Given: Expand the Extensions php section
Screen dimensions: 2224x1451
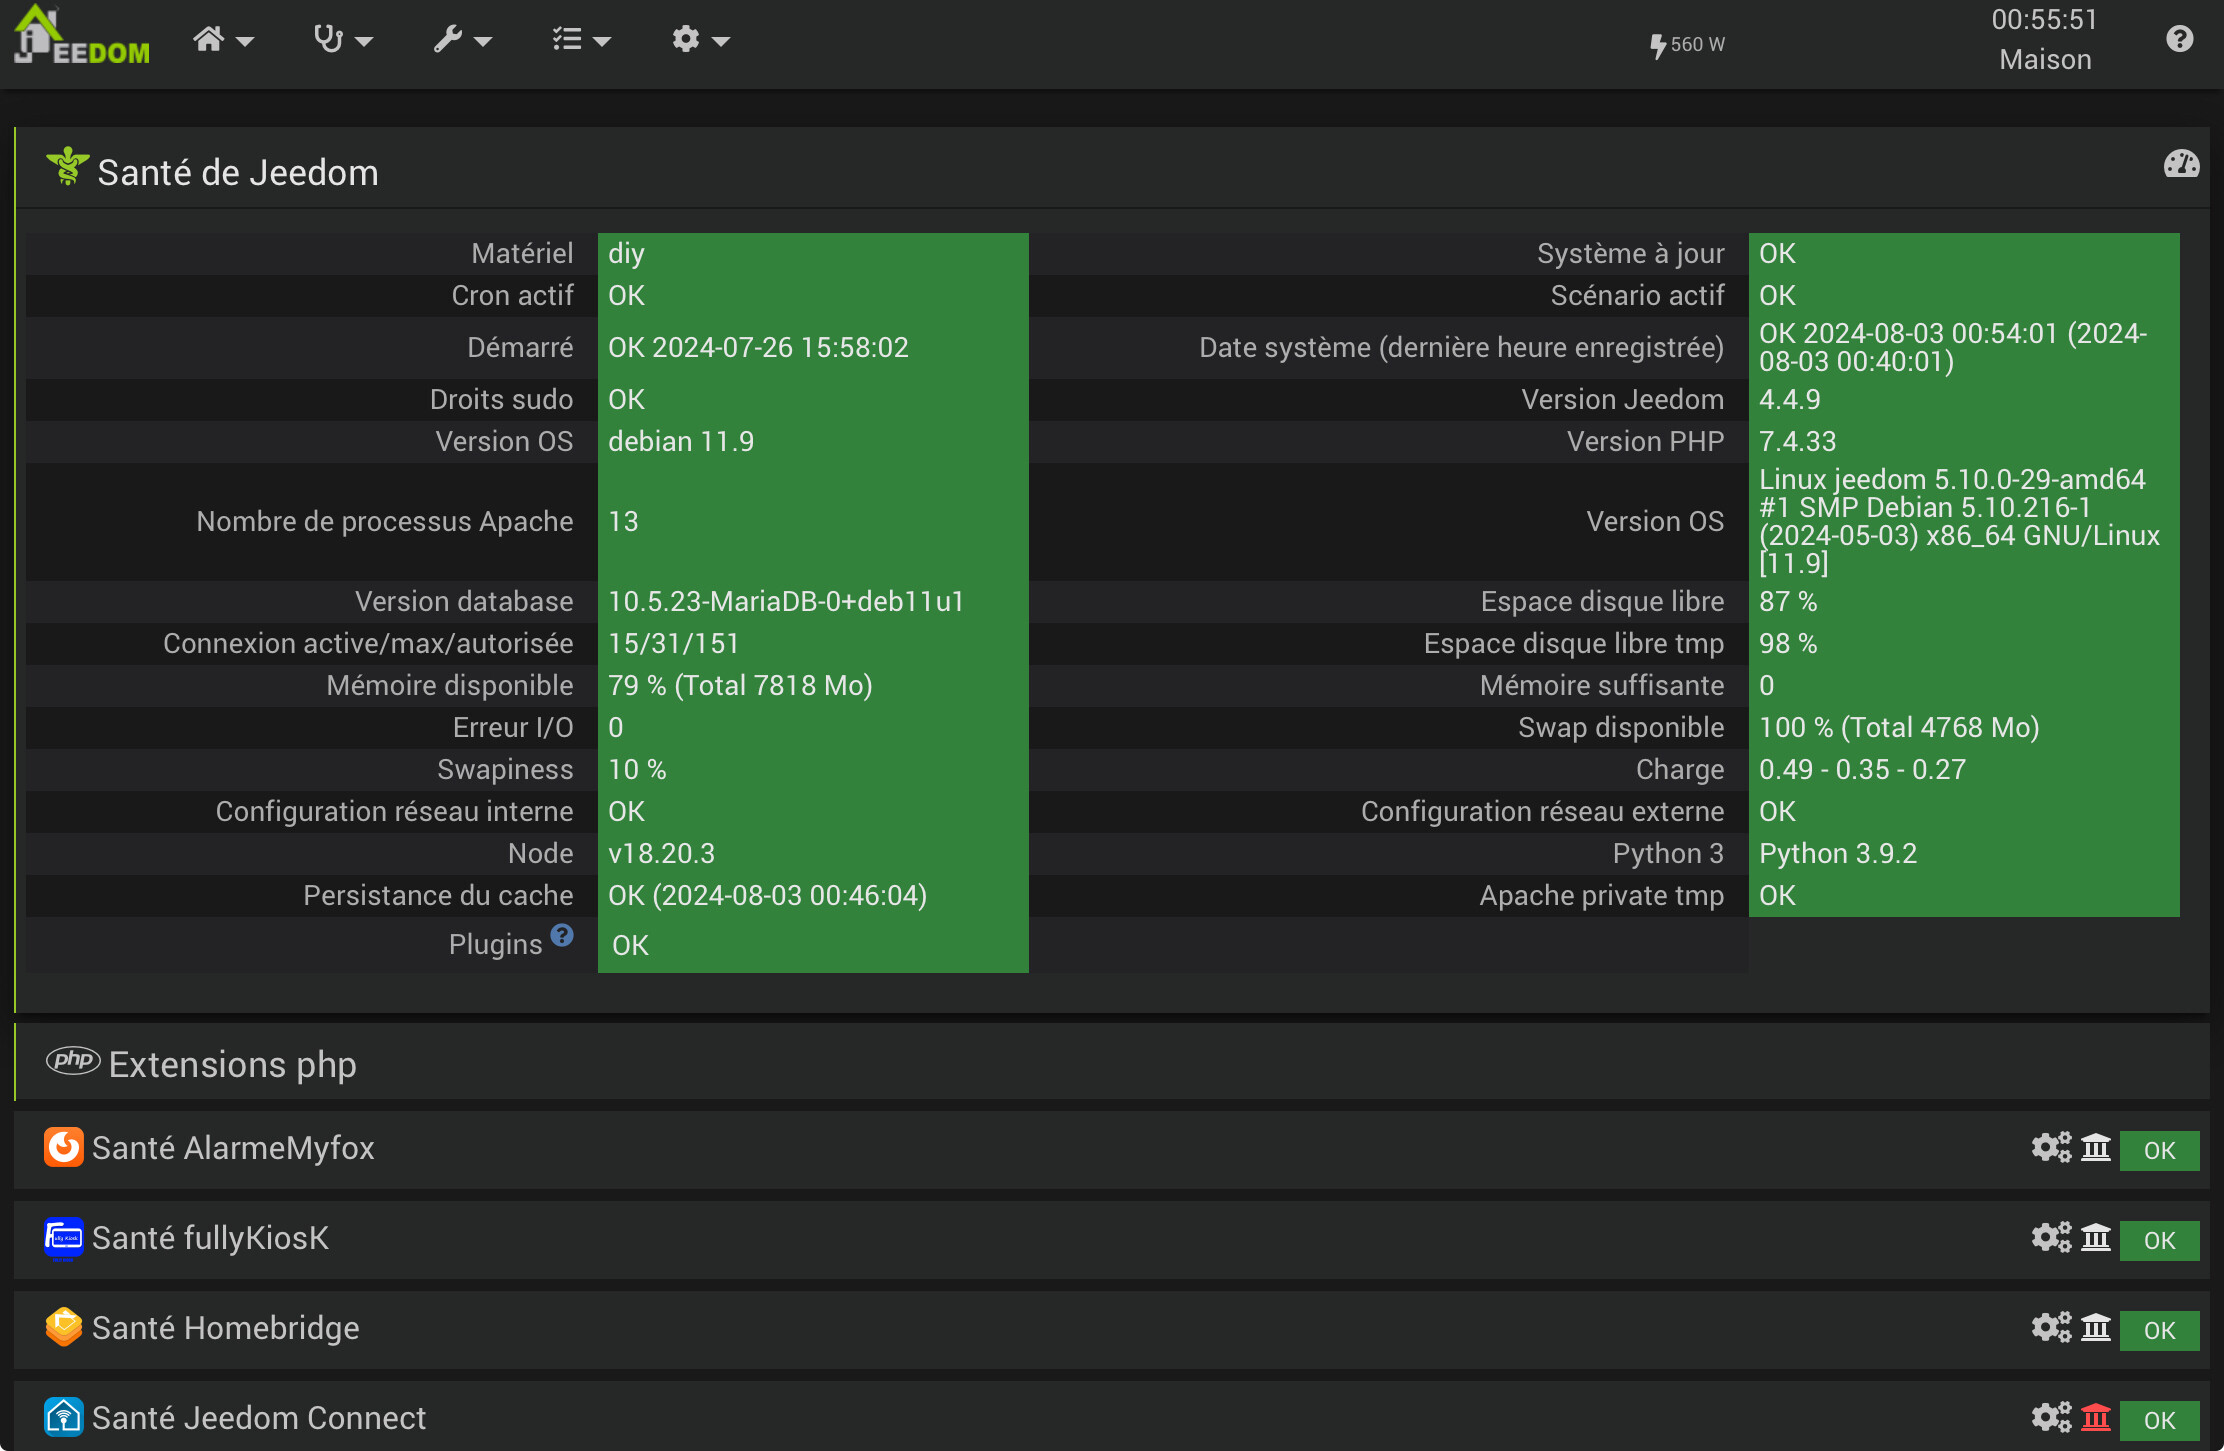Looking at the screenshot, I should 232,1064.
